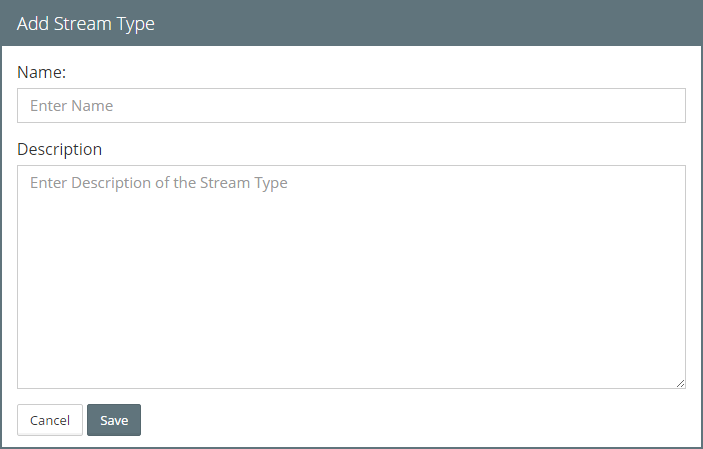Image resolution: width=703 pixels, height=449 pixels.
Task: Select the "Enter Name" placeholder box
Action: 351,105
